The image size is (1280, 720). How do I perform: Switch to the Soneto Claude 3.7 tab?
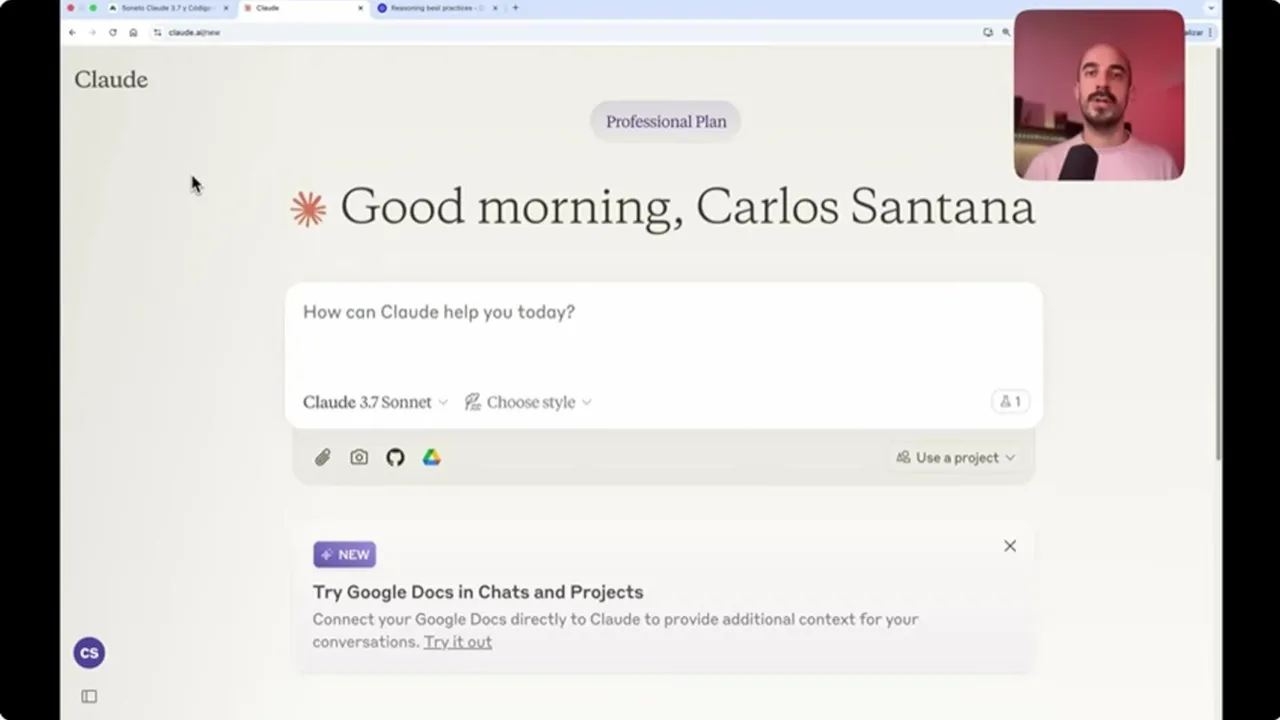pyautogui.click(x=166, y=8)
